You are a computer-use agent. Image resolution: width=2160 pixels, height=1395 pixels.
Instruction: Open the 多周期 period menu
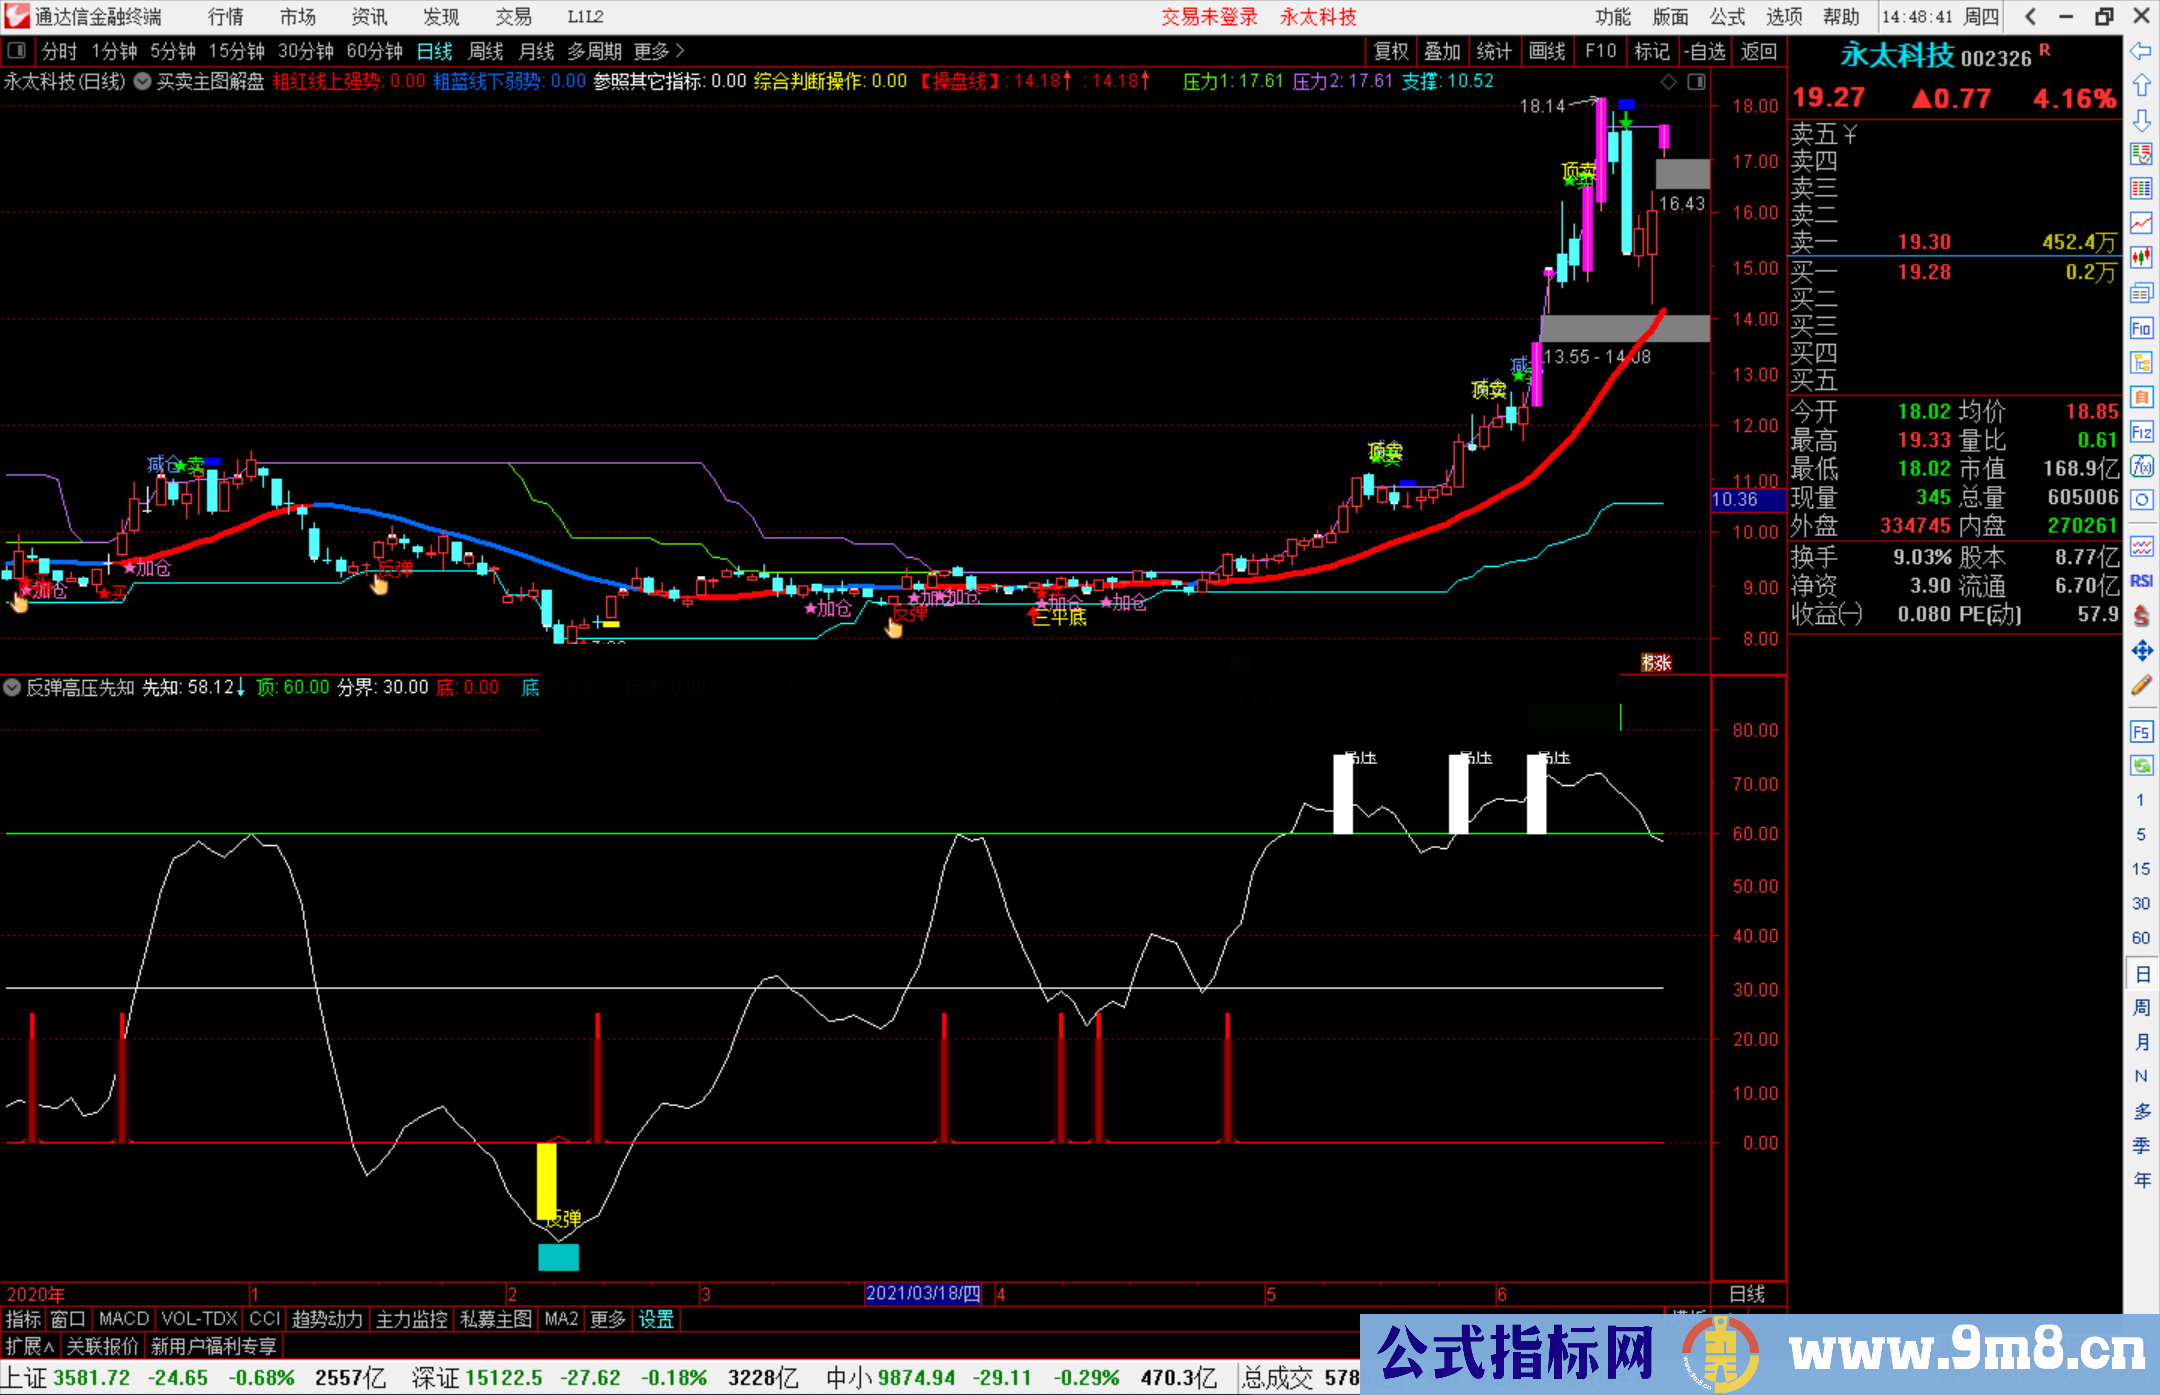coord(596,51)
